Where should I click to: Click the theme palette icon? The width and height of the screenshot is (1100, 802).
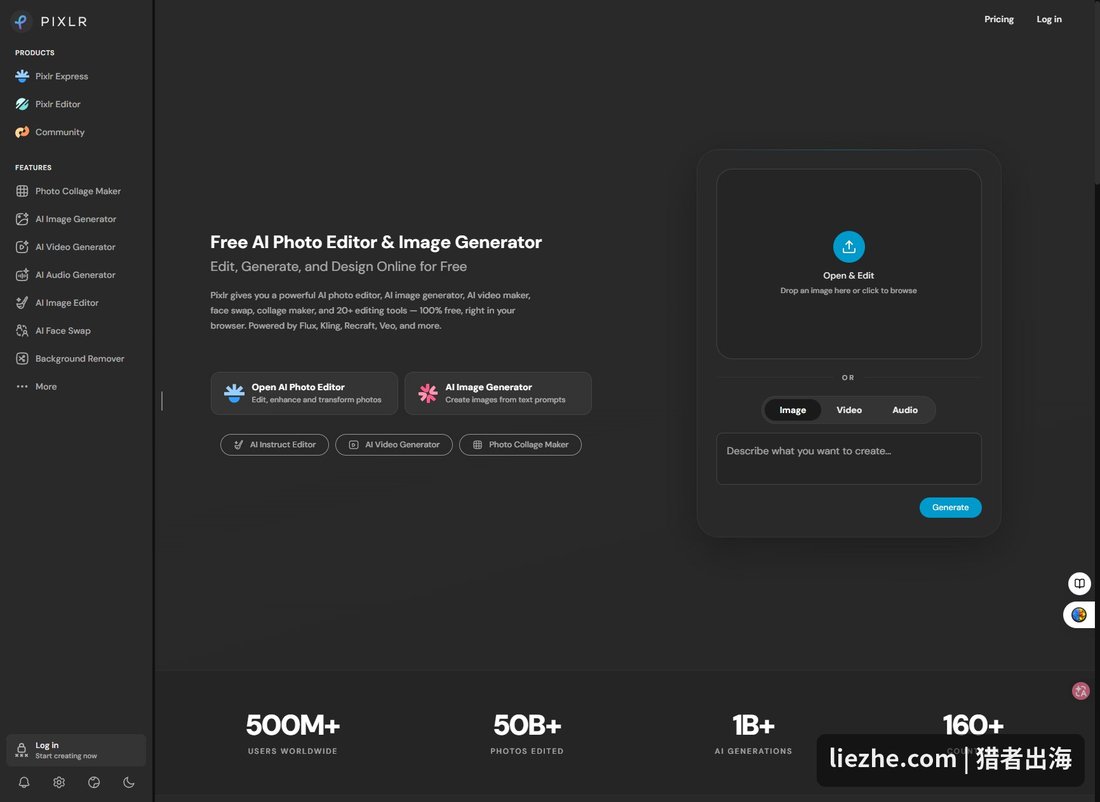click(94, 782)
